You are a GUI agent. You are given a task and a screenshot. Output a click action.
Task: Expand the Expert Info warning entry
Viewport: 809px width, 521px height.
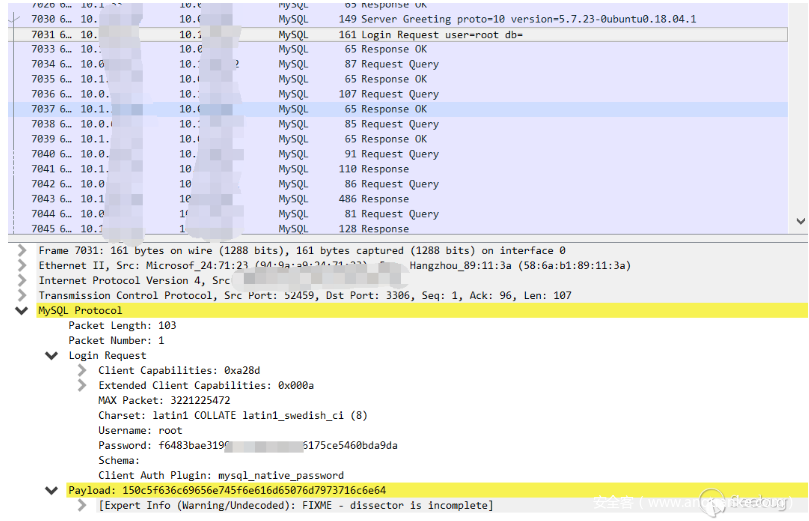(82, 505)
